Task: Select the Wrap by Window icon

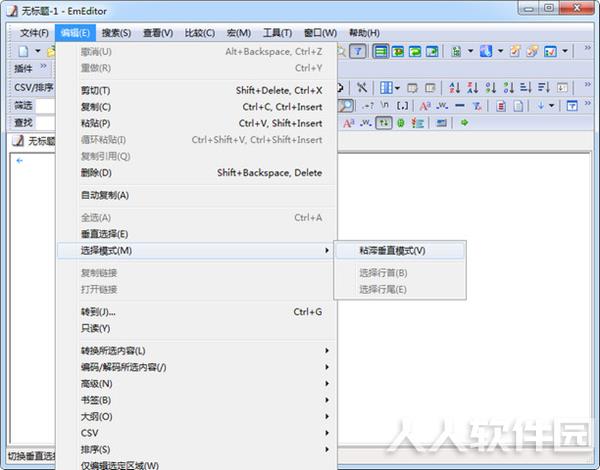Action: (415, 51)
